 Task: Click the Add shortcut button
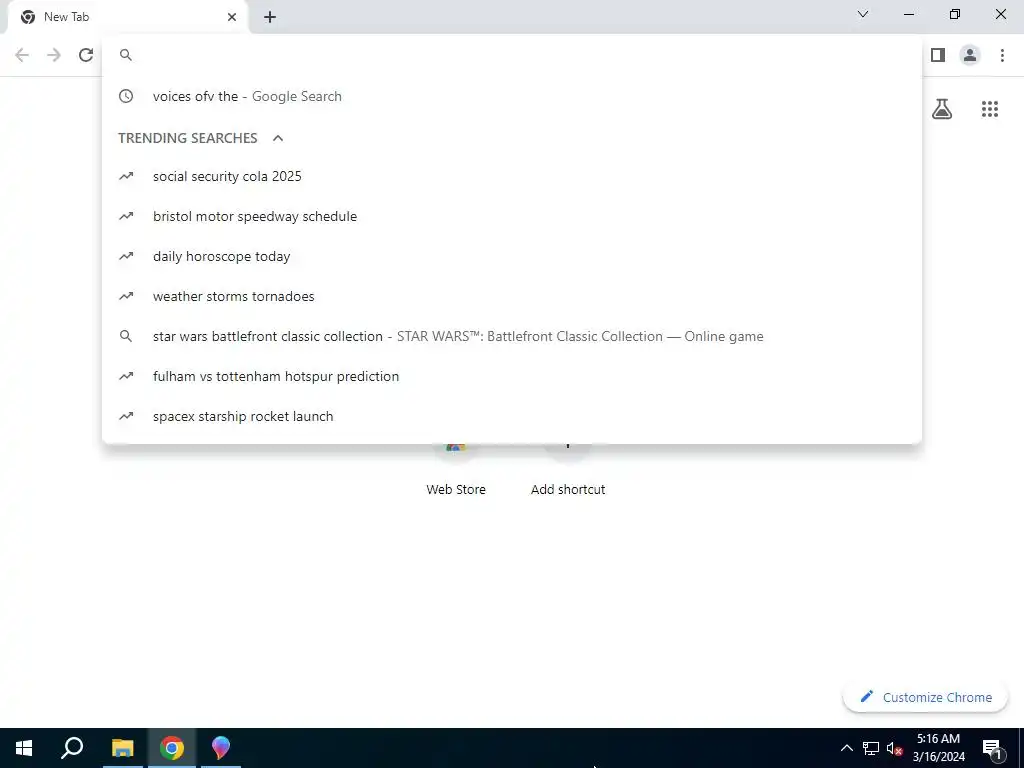point(568,472)
